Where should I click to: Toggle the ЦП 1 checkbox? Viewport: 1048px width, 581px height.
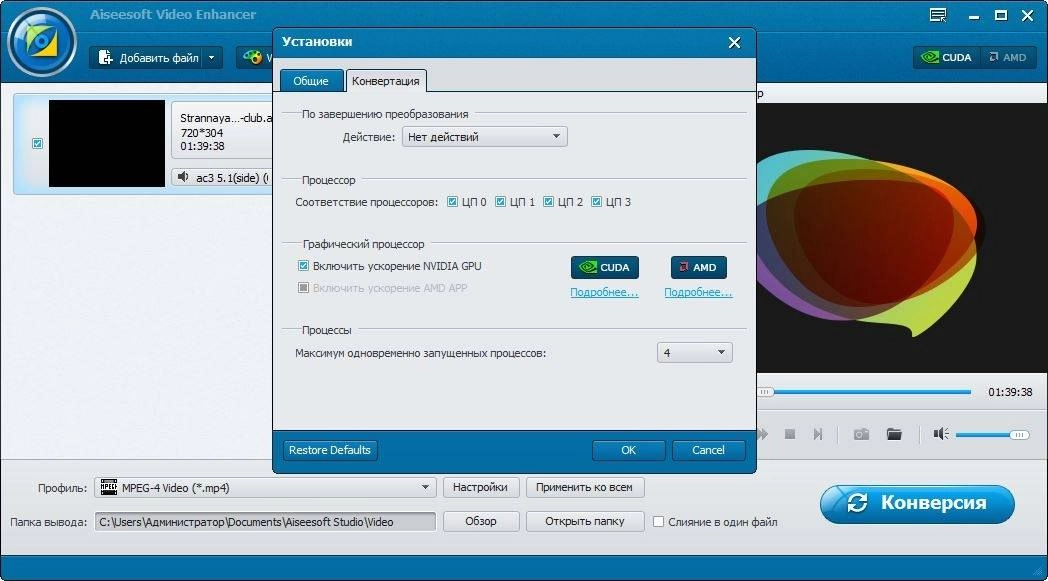point(501,201)
